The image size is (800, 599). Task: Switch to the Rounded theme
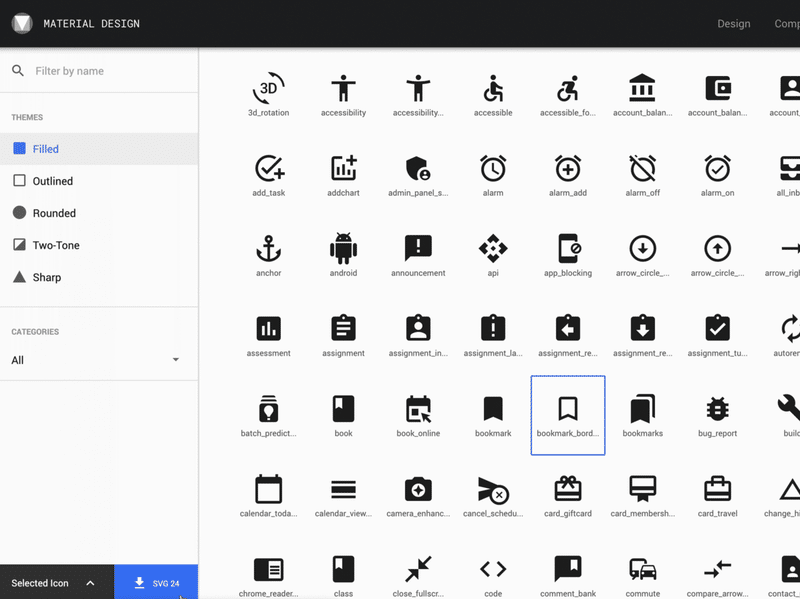pyautogui.click(x=99, y=213)
